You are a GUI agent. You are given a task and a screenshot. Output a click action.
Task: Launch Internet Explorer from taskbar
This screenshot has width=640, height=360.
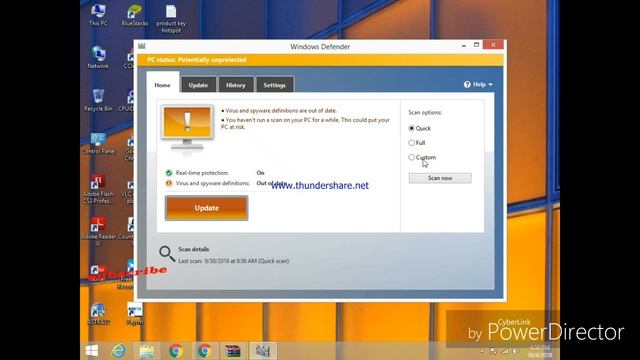119,351
